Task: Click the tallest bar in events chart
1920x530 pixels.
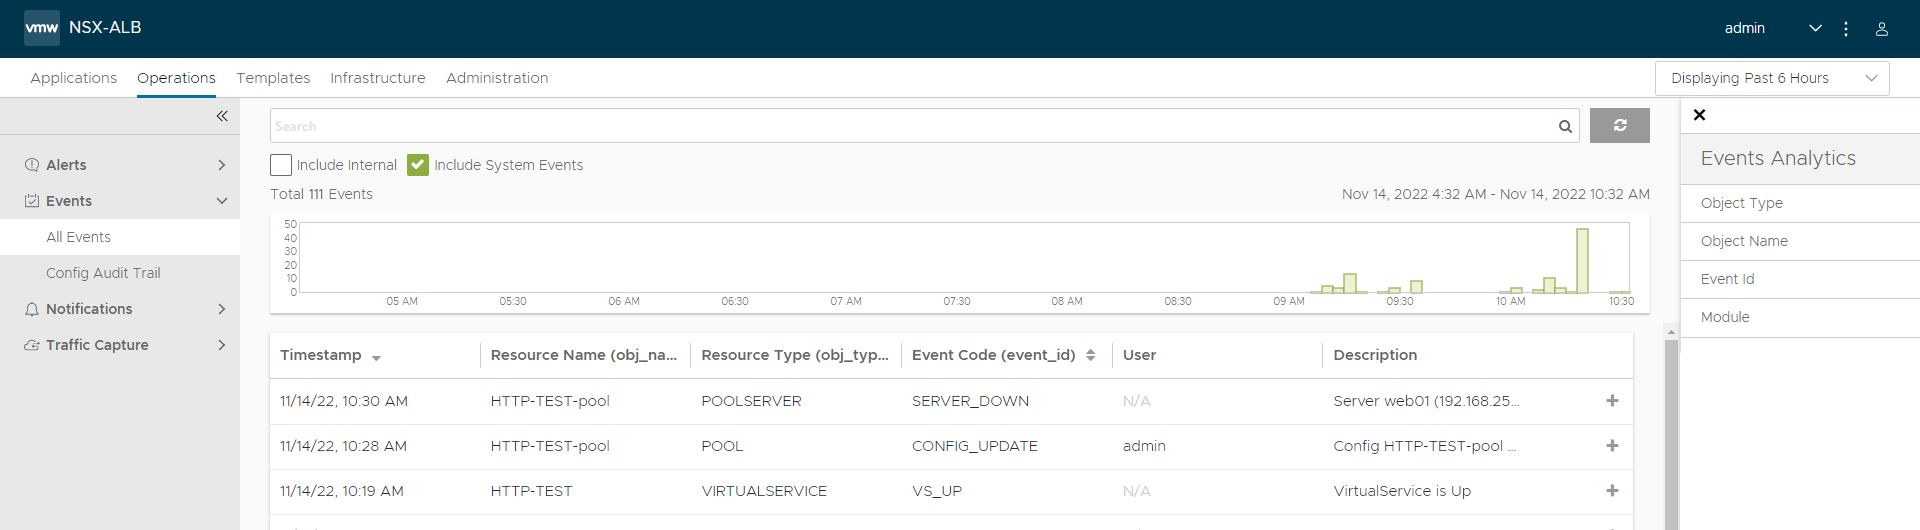Action: pyautogui.click(x=1582, y=261)
